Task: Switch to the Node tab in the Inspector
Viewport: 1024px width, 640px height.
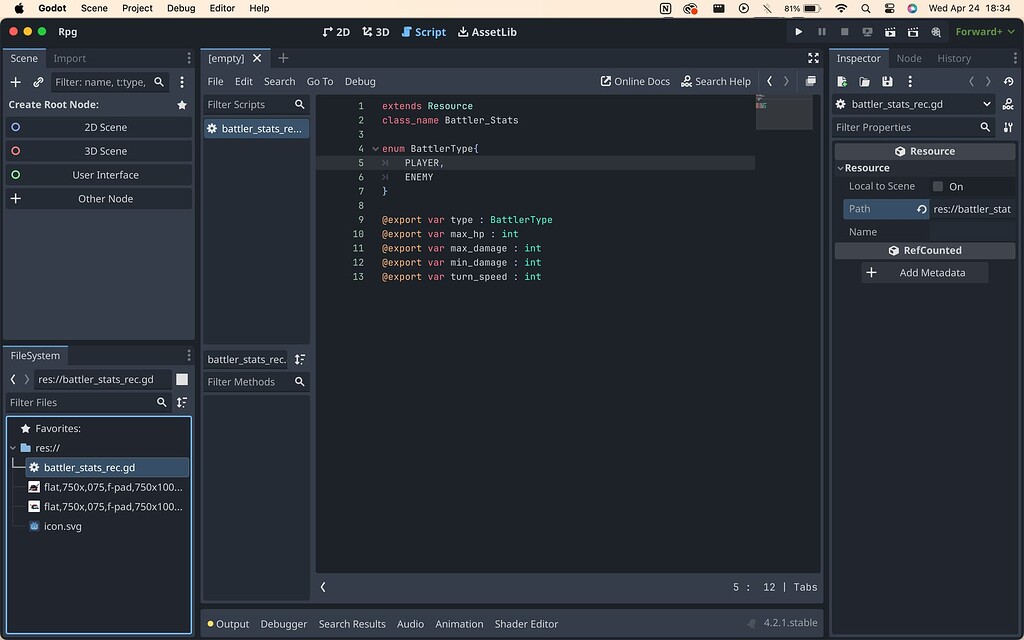Action: click(909, 58)
